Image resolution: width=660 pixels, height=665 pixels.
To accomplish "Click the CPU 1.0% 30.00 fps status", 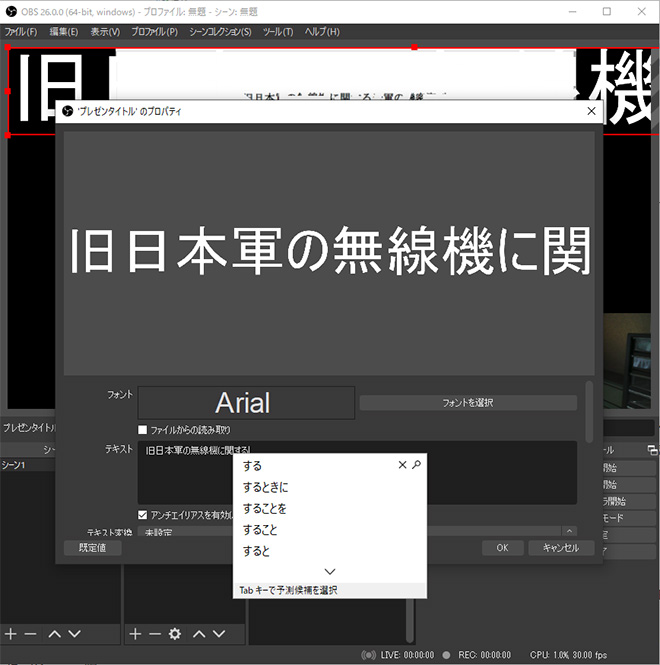I will pos(568,655).
